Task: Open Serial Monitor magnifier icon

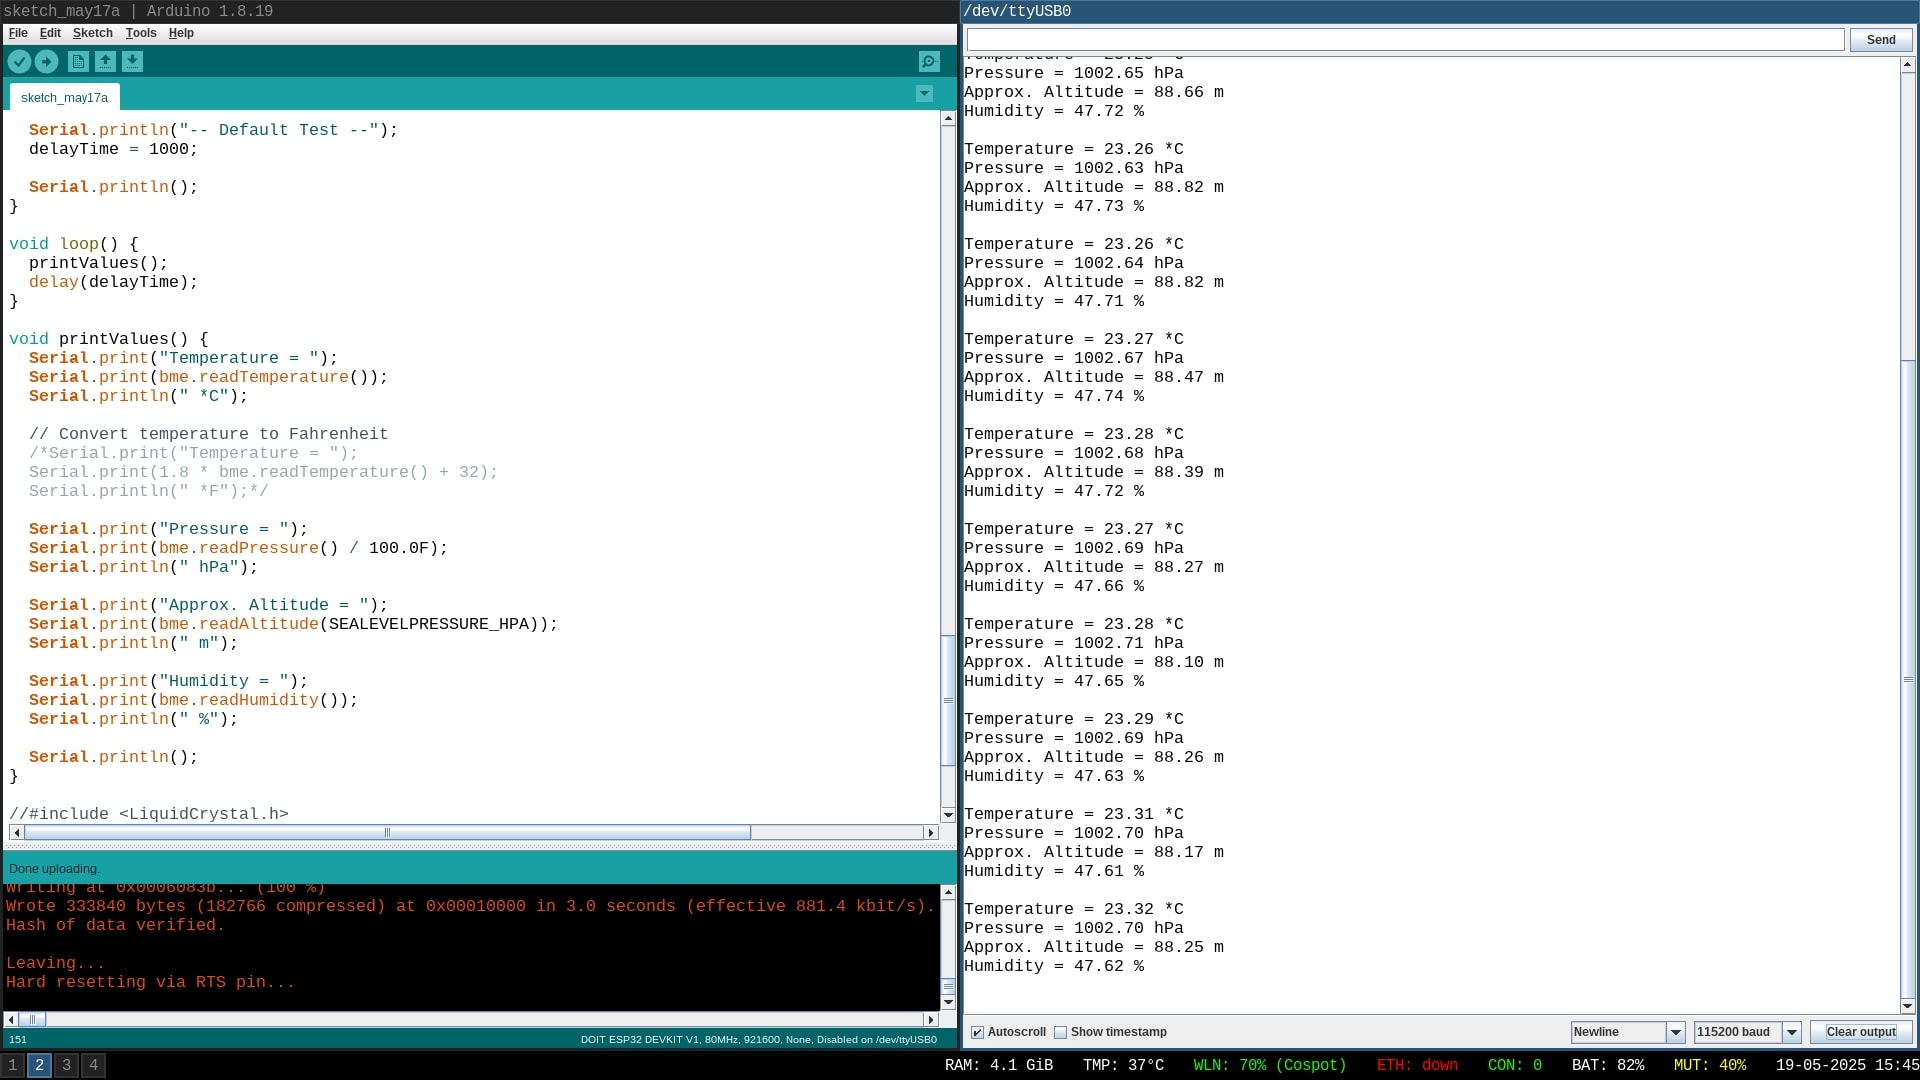Action: click(x=929, y=62)
